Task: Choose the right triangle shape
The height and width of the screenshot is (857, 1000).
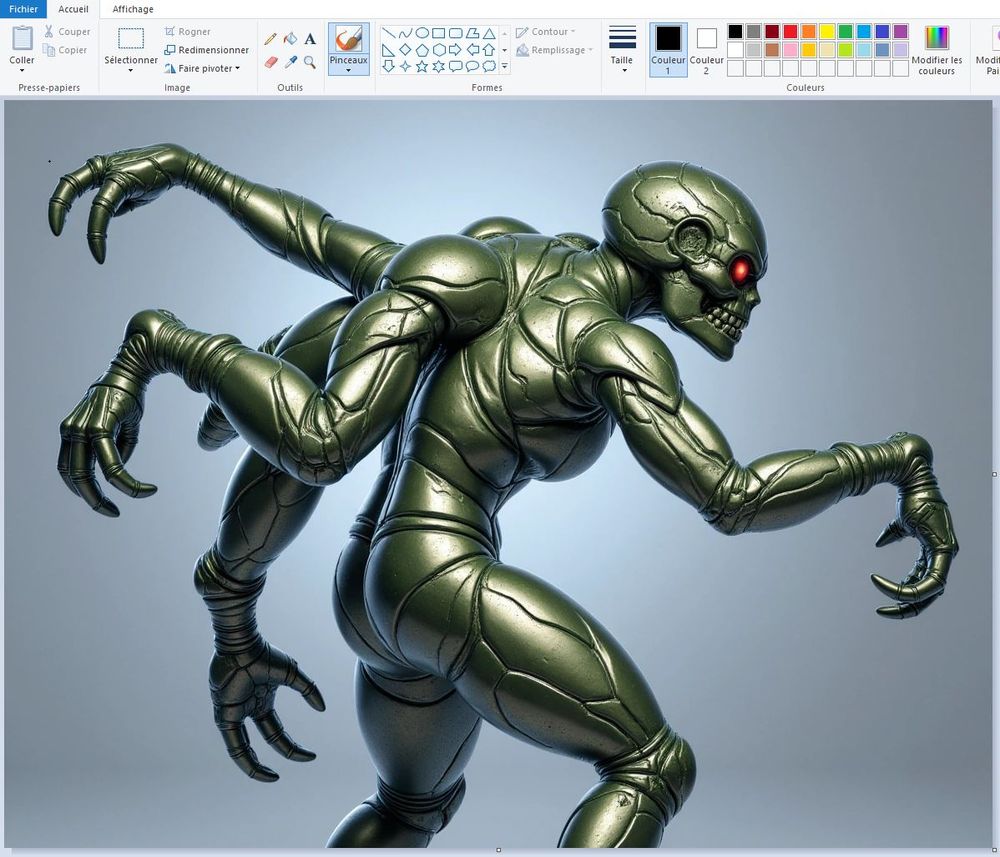Action: [x=388, y=50]
